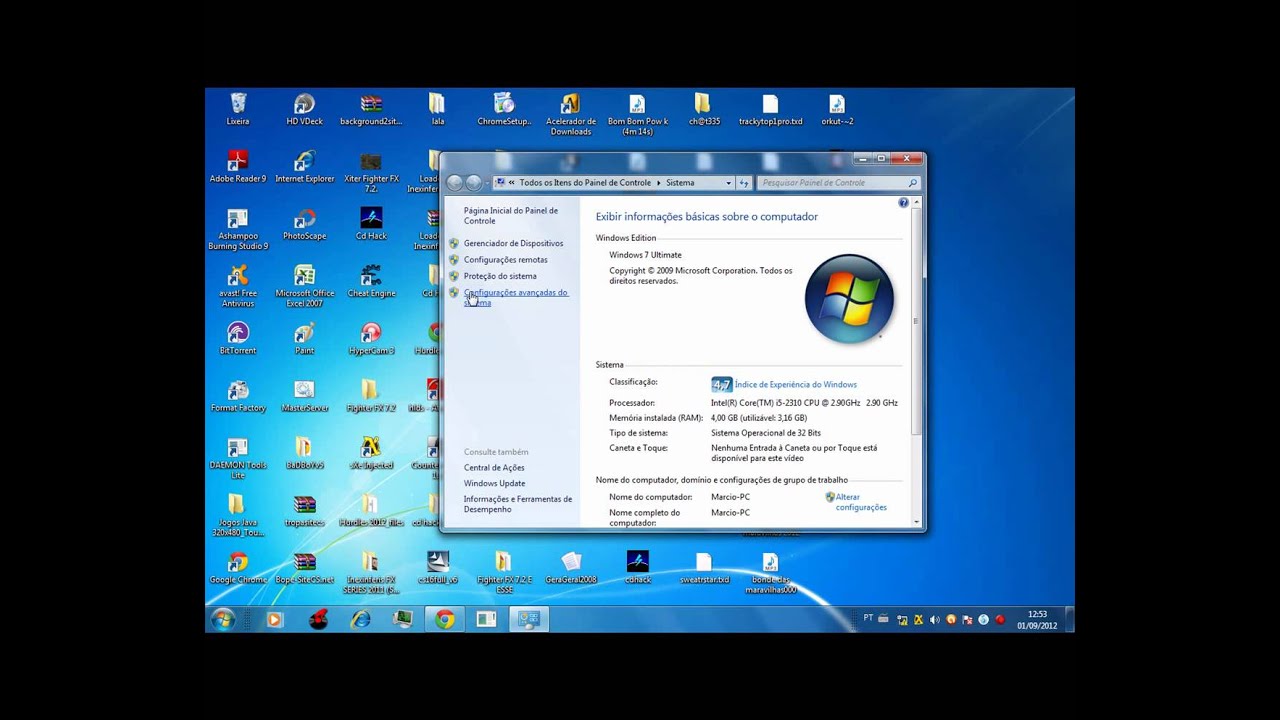Open the HD VDeck desktop shortcut

[x=305, y=109]
